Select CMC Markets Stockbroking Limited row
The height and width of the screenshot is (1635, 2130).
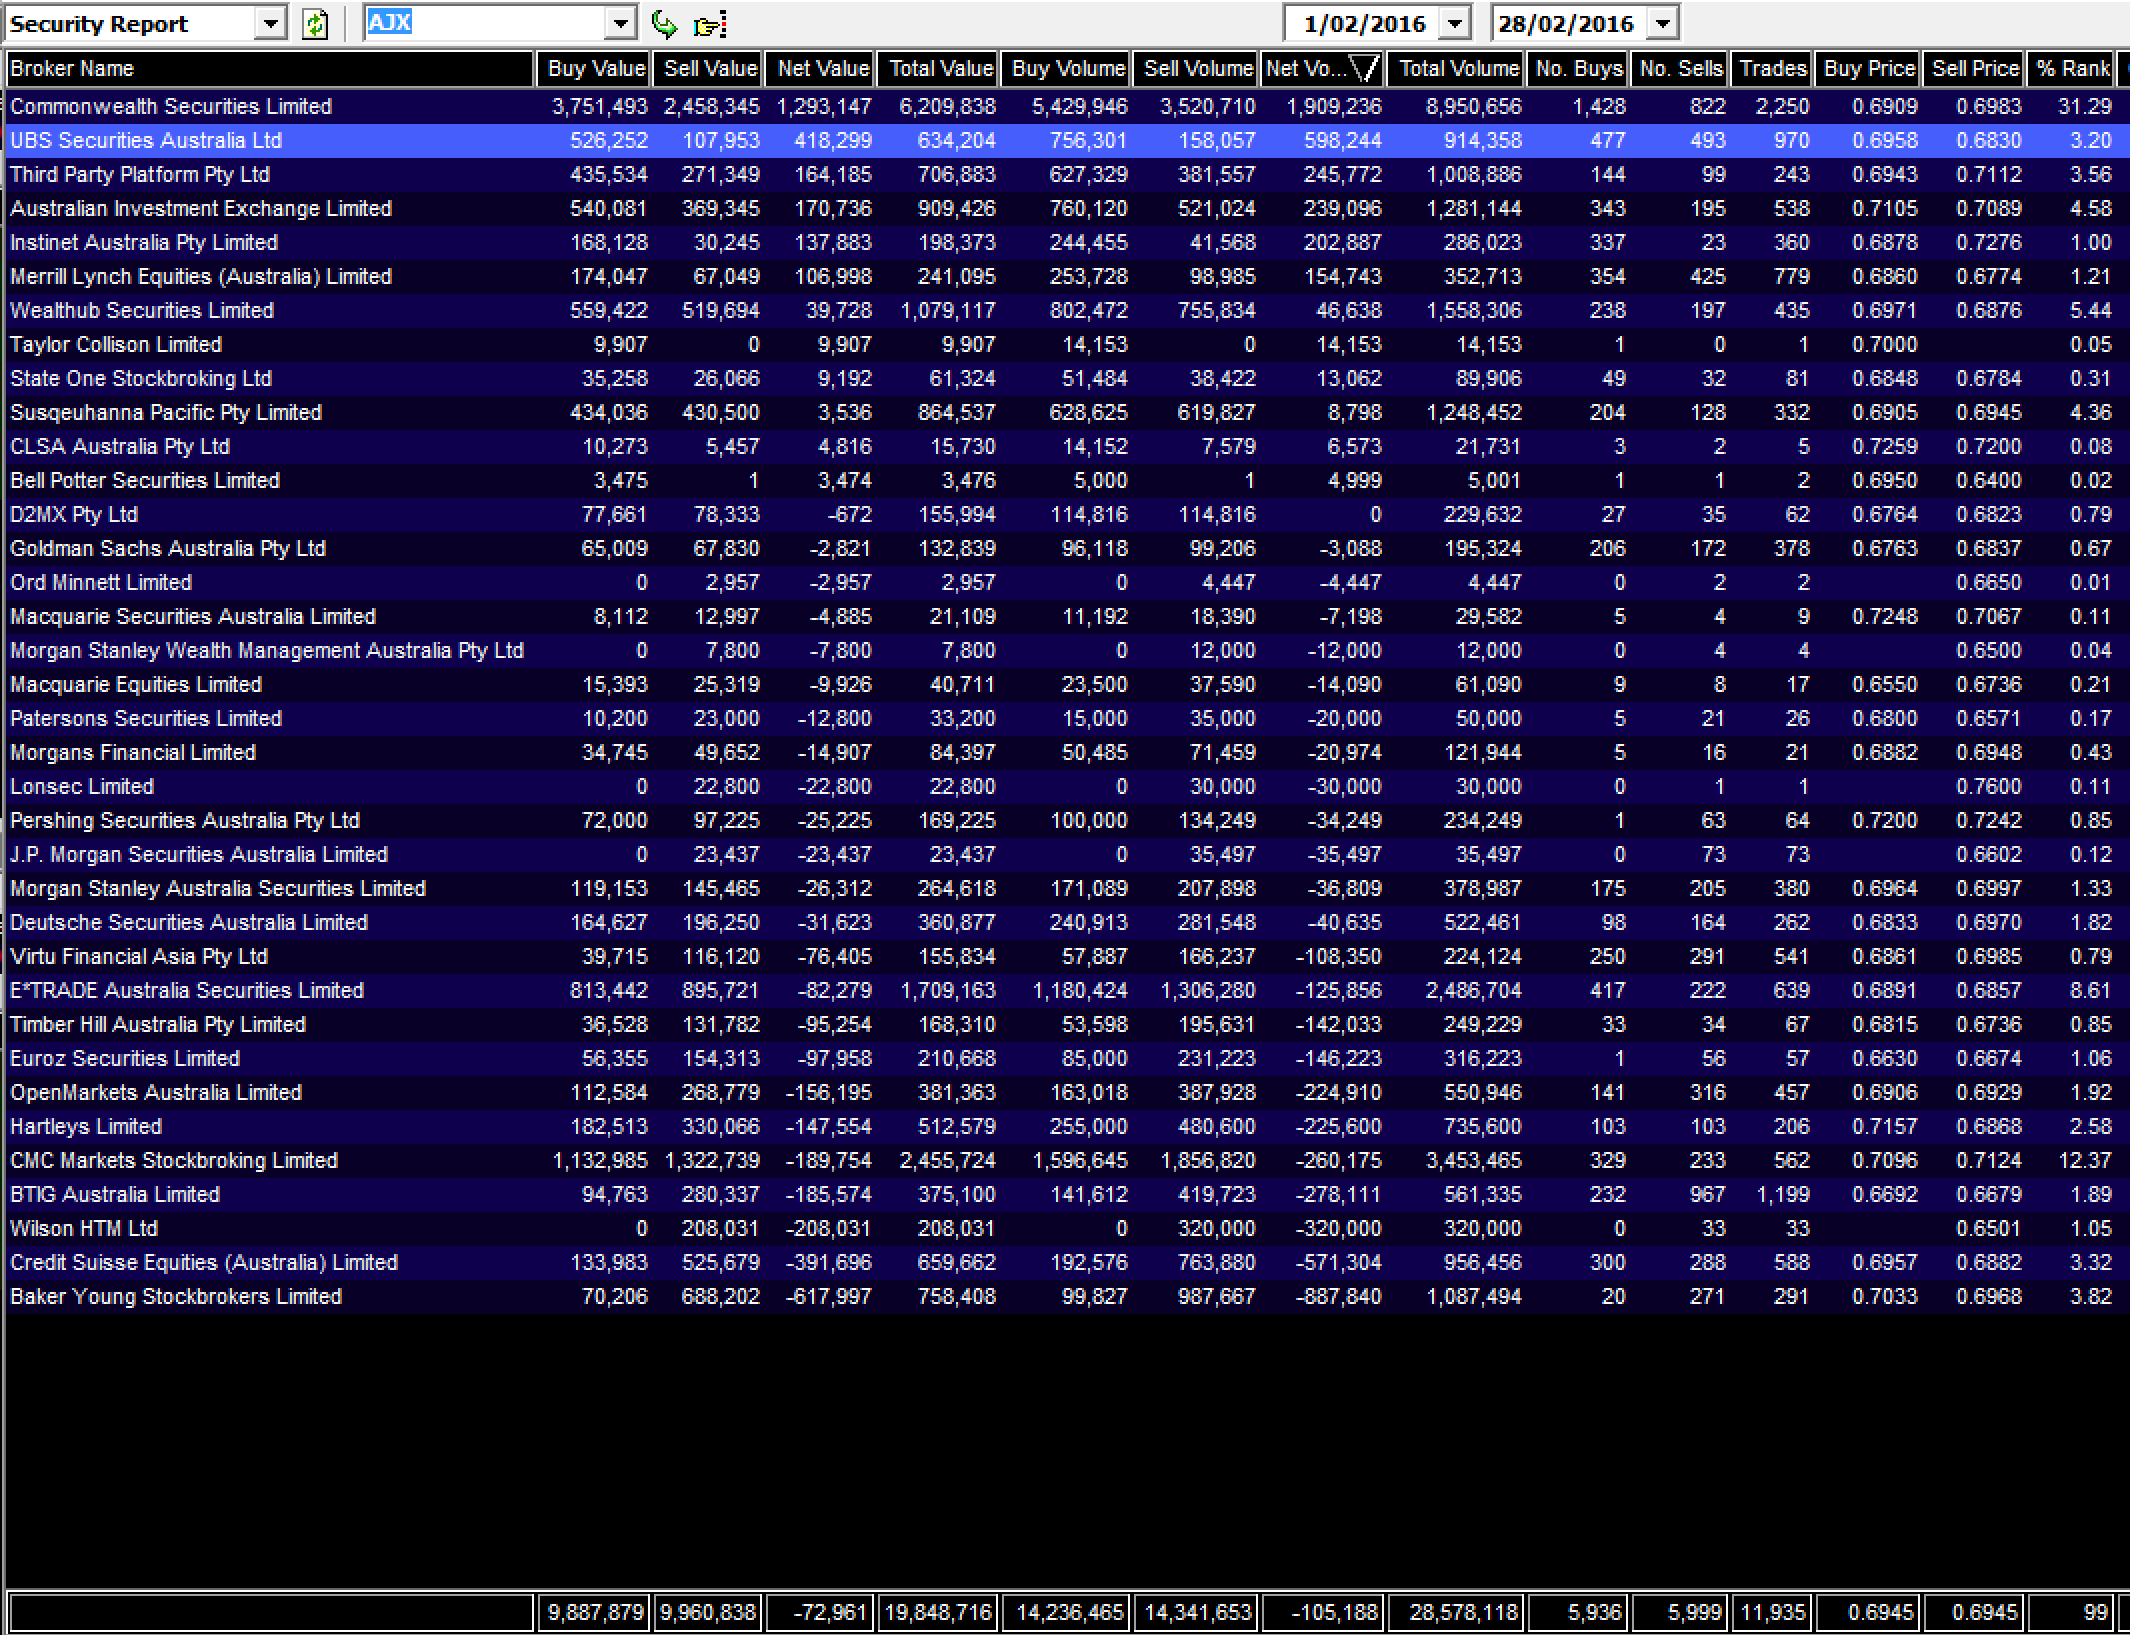[1067, 1160]
